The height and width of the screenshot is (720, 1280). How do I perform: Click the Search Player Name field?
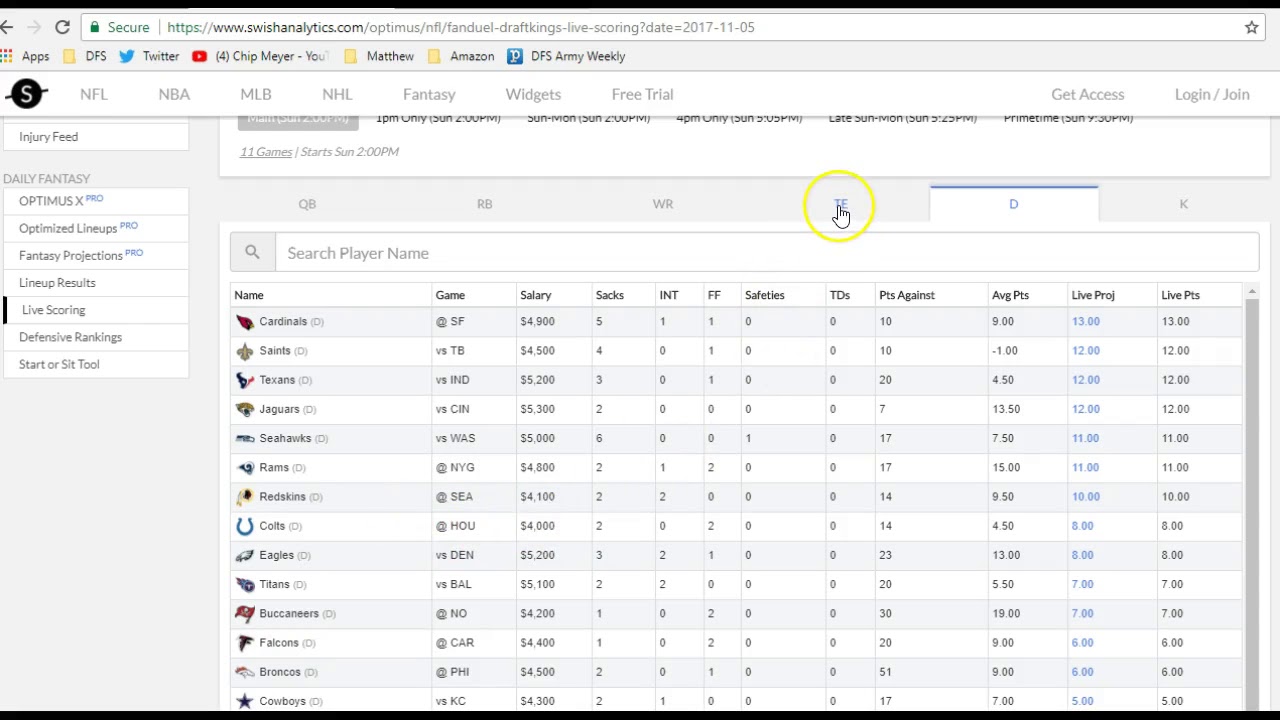767,253
